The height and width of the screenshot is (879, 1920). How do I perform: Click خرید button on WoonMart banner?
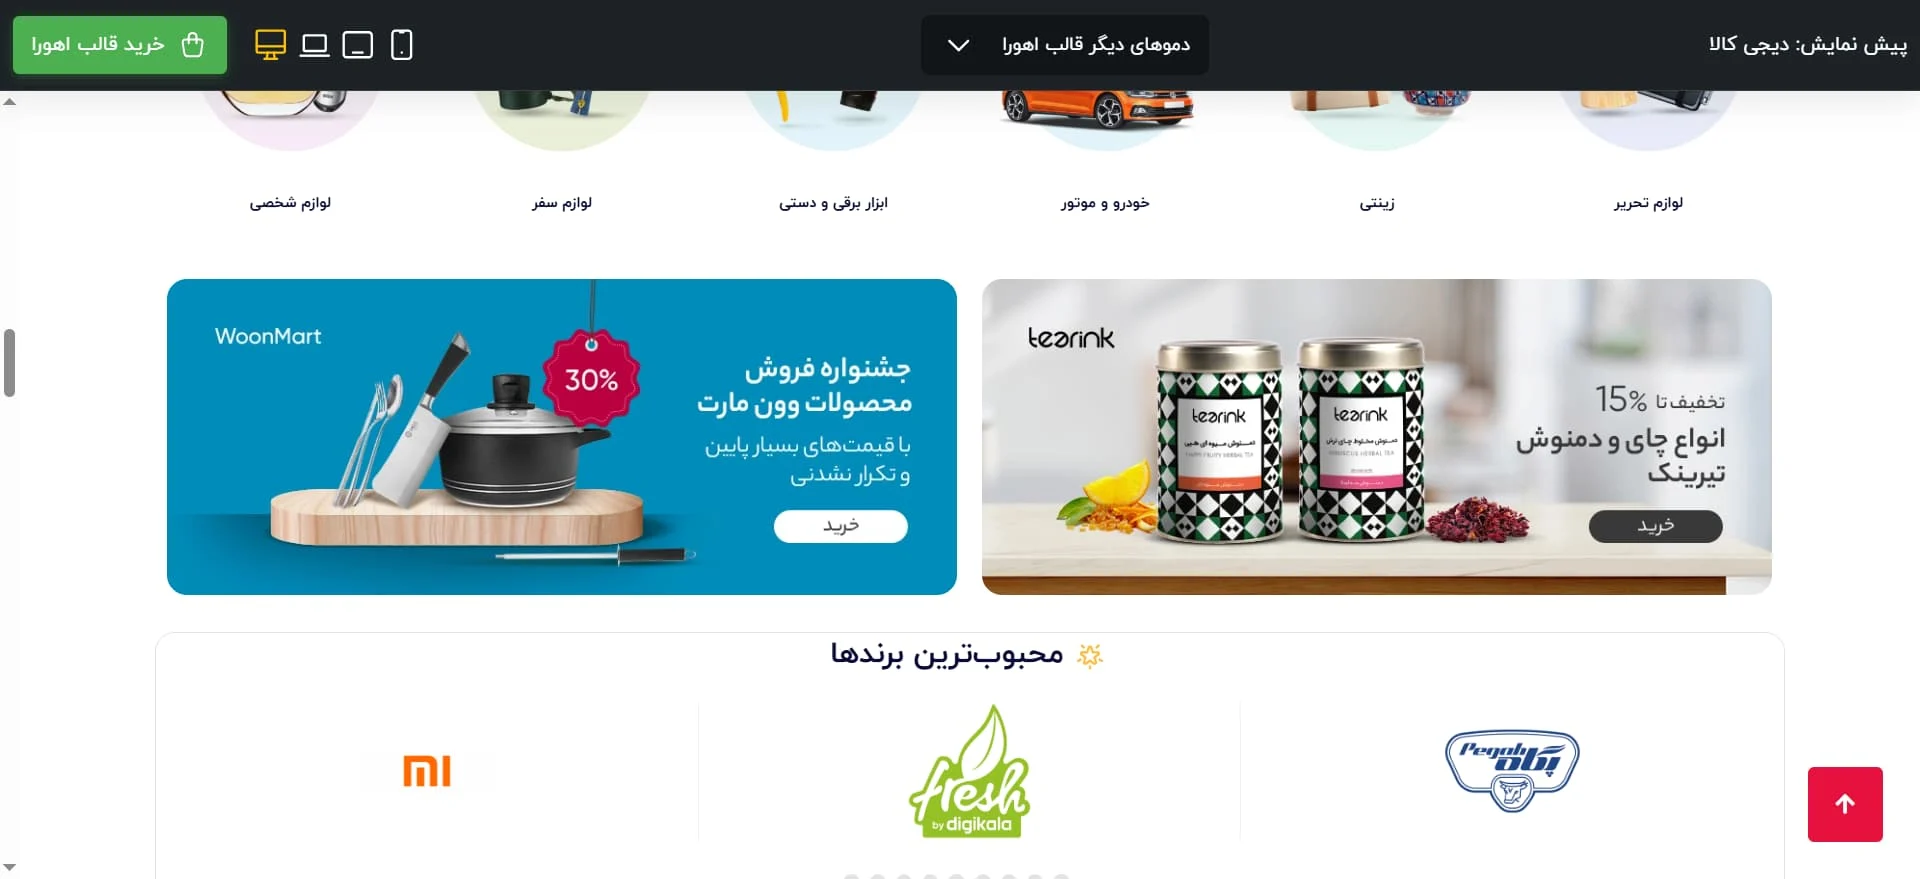click(840, 526)
